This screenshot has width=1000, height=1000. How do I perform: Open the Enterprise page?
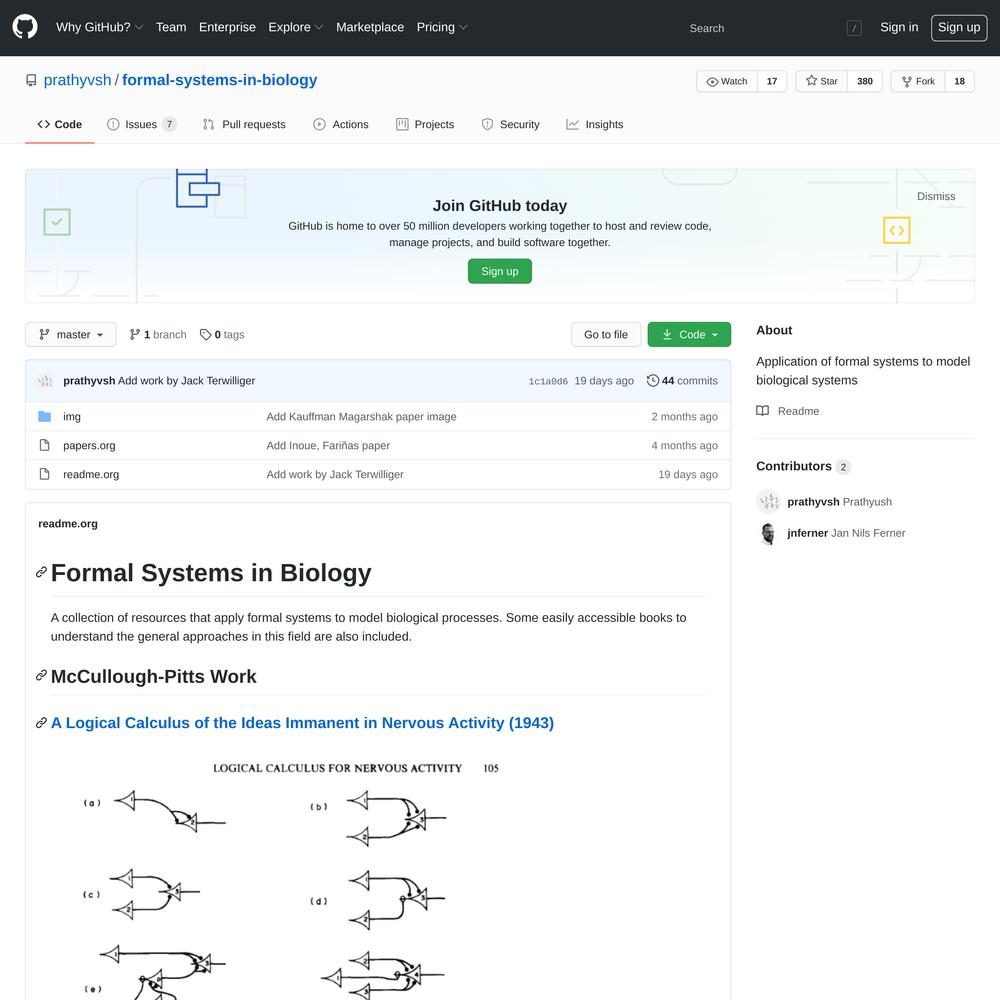(x=227, y=27)
